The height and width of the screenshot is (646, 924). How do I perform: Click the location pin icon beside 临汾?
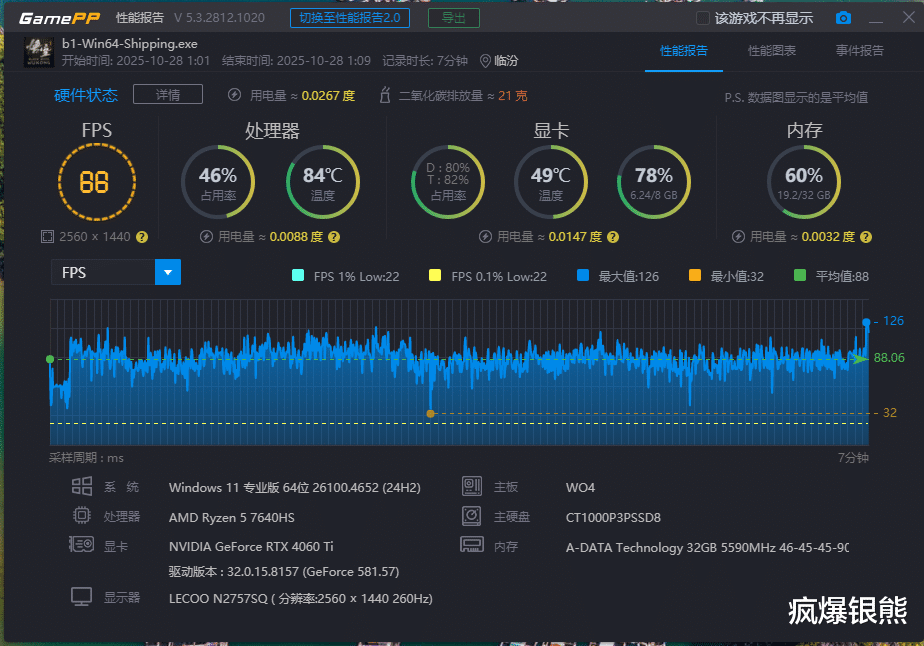pos(485,61)
